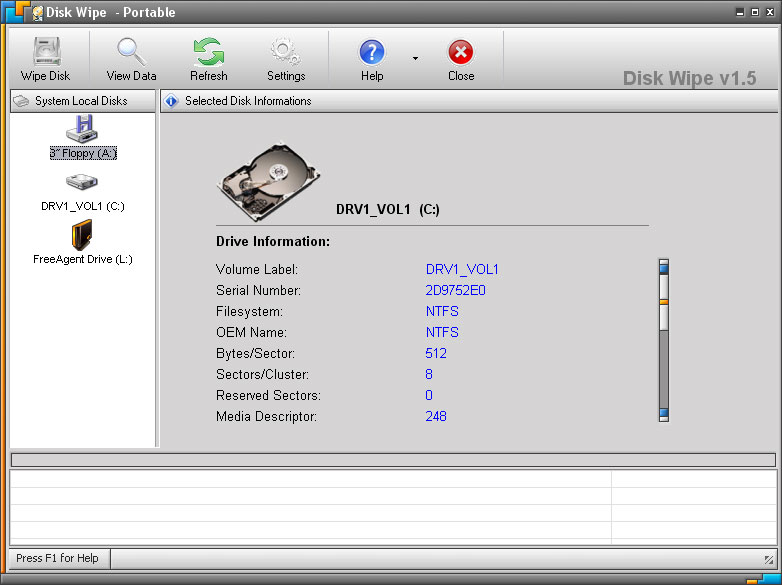Select the DRV1_VOL1 (C:) drive icon
The image size is (782, 585).
tap(82, 182)
